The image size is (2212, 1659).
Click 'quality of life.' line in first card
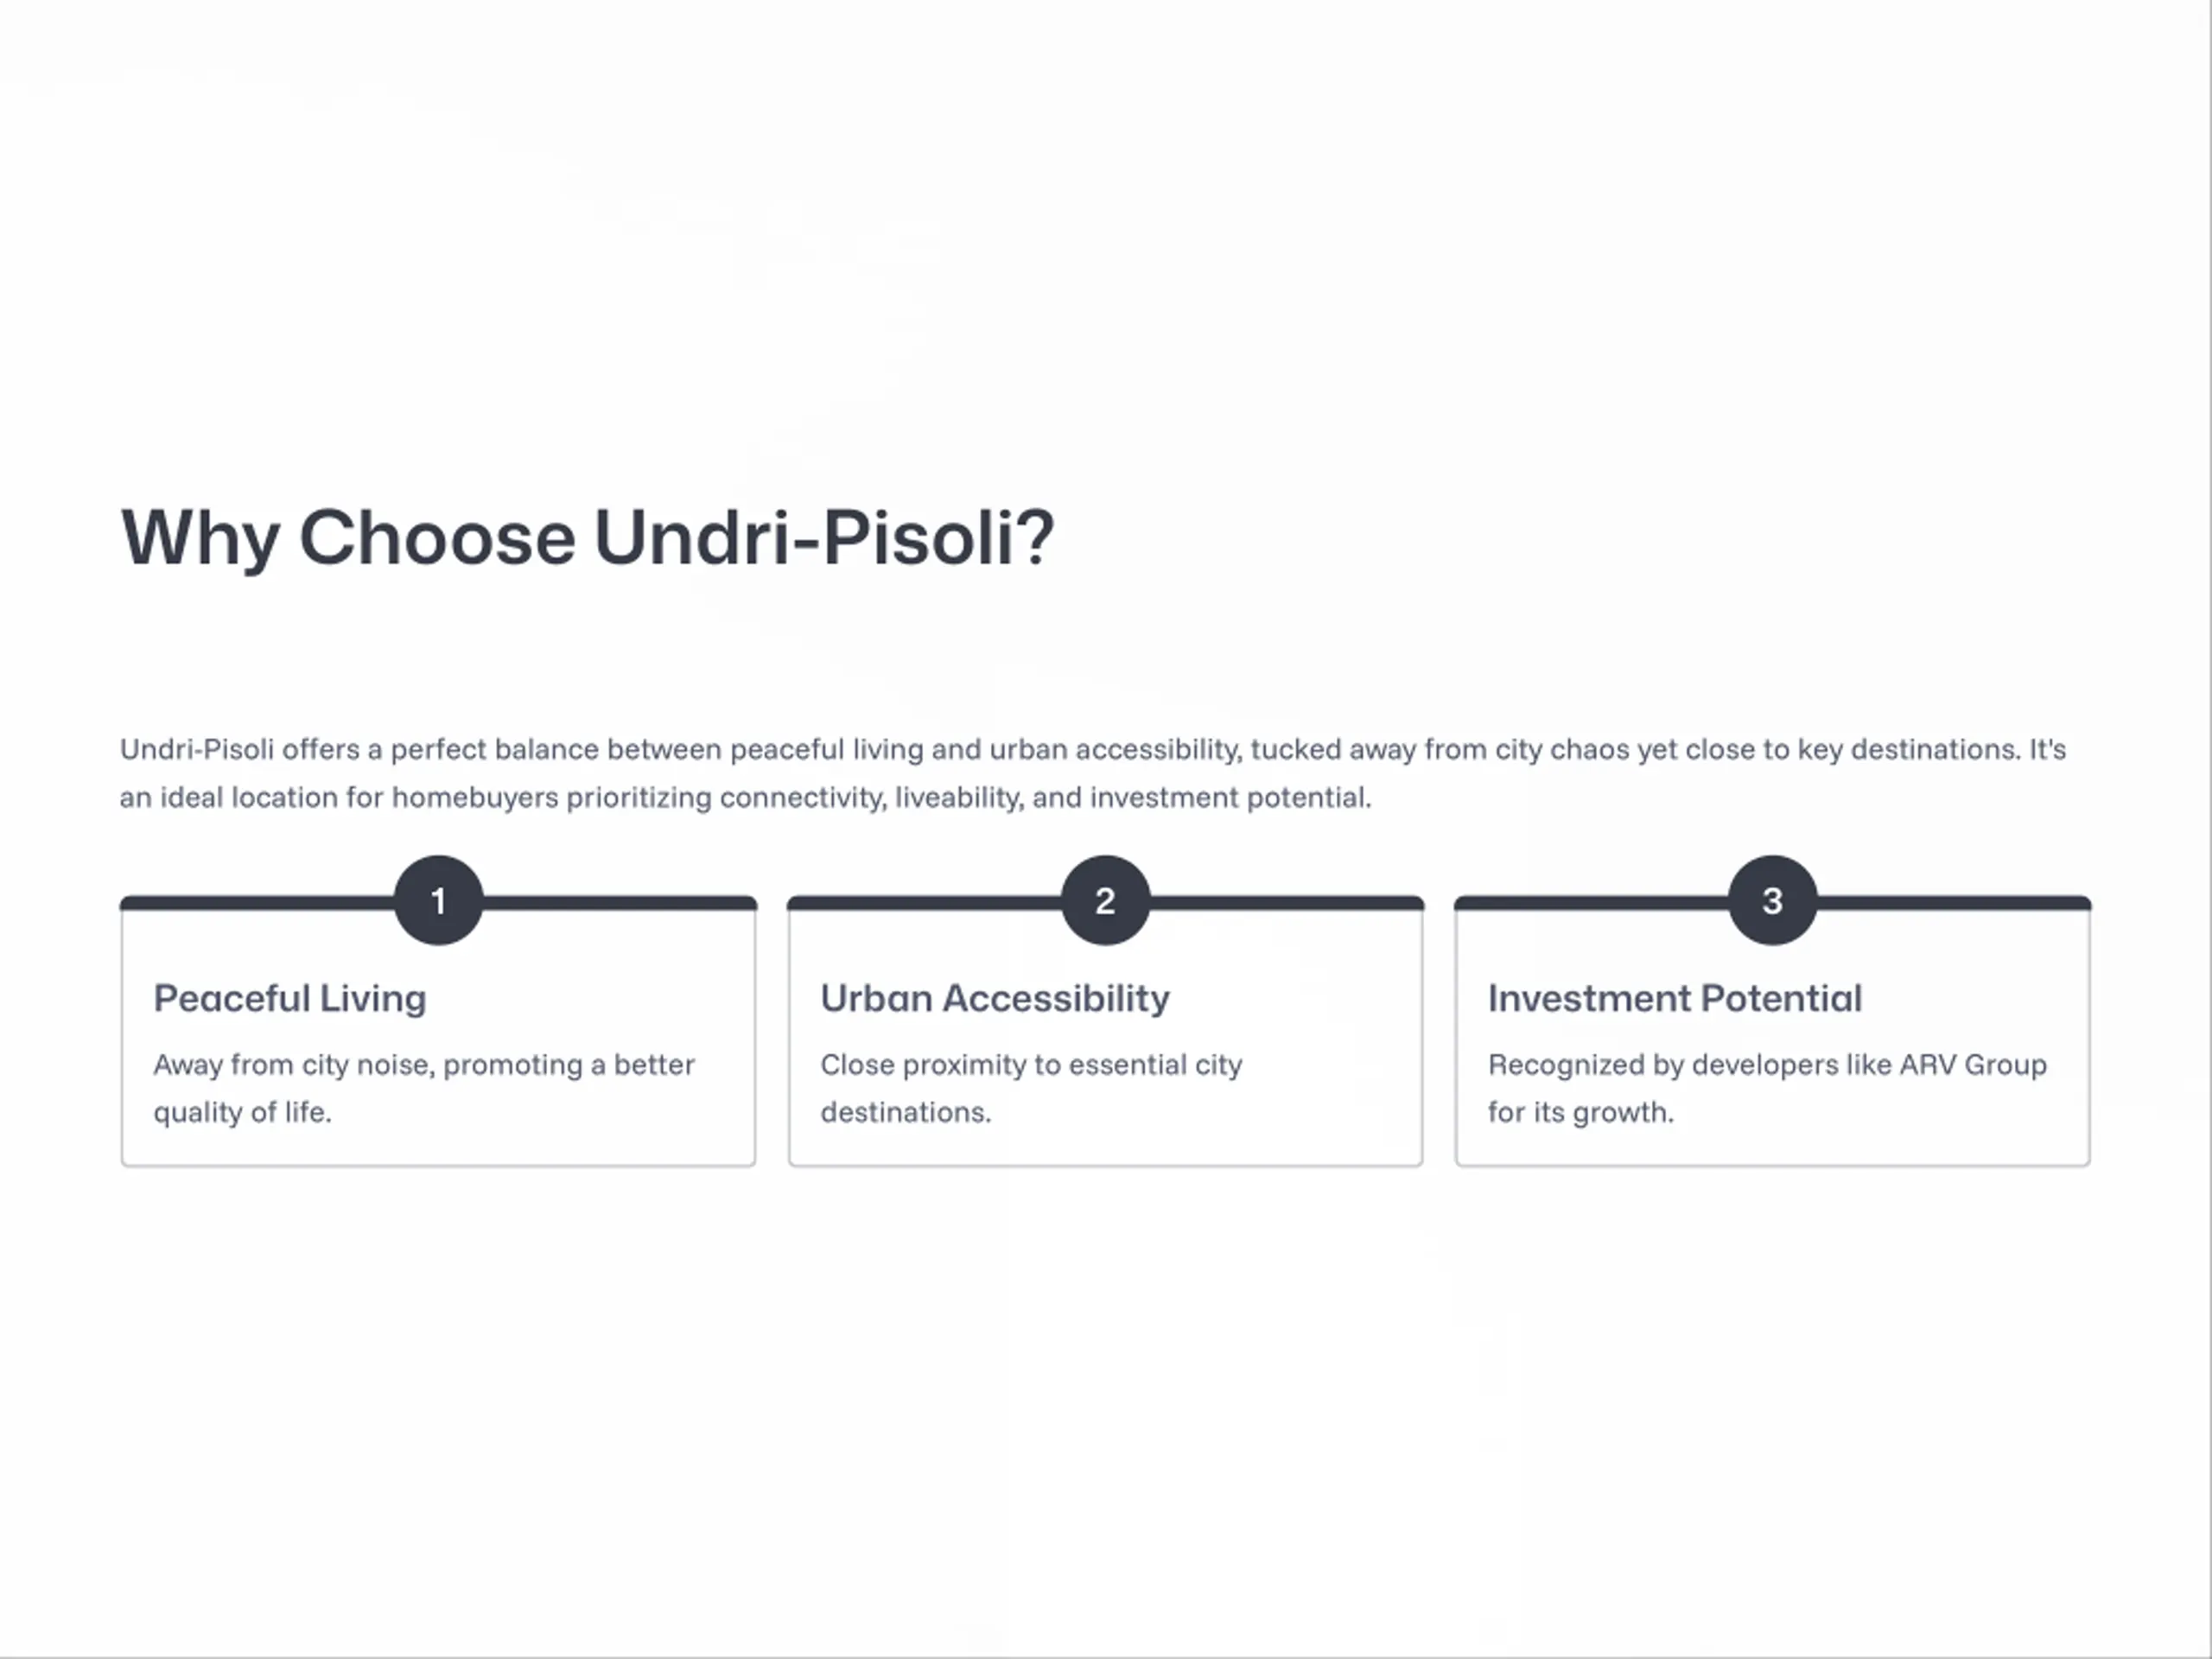pyautogui.click(x=242, y=1112)
